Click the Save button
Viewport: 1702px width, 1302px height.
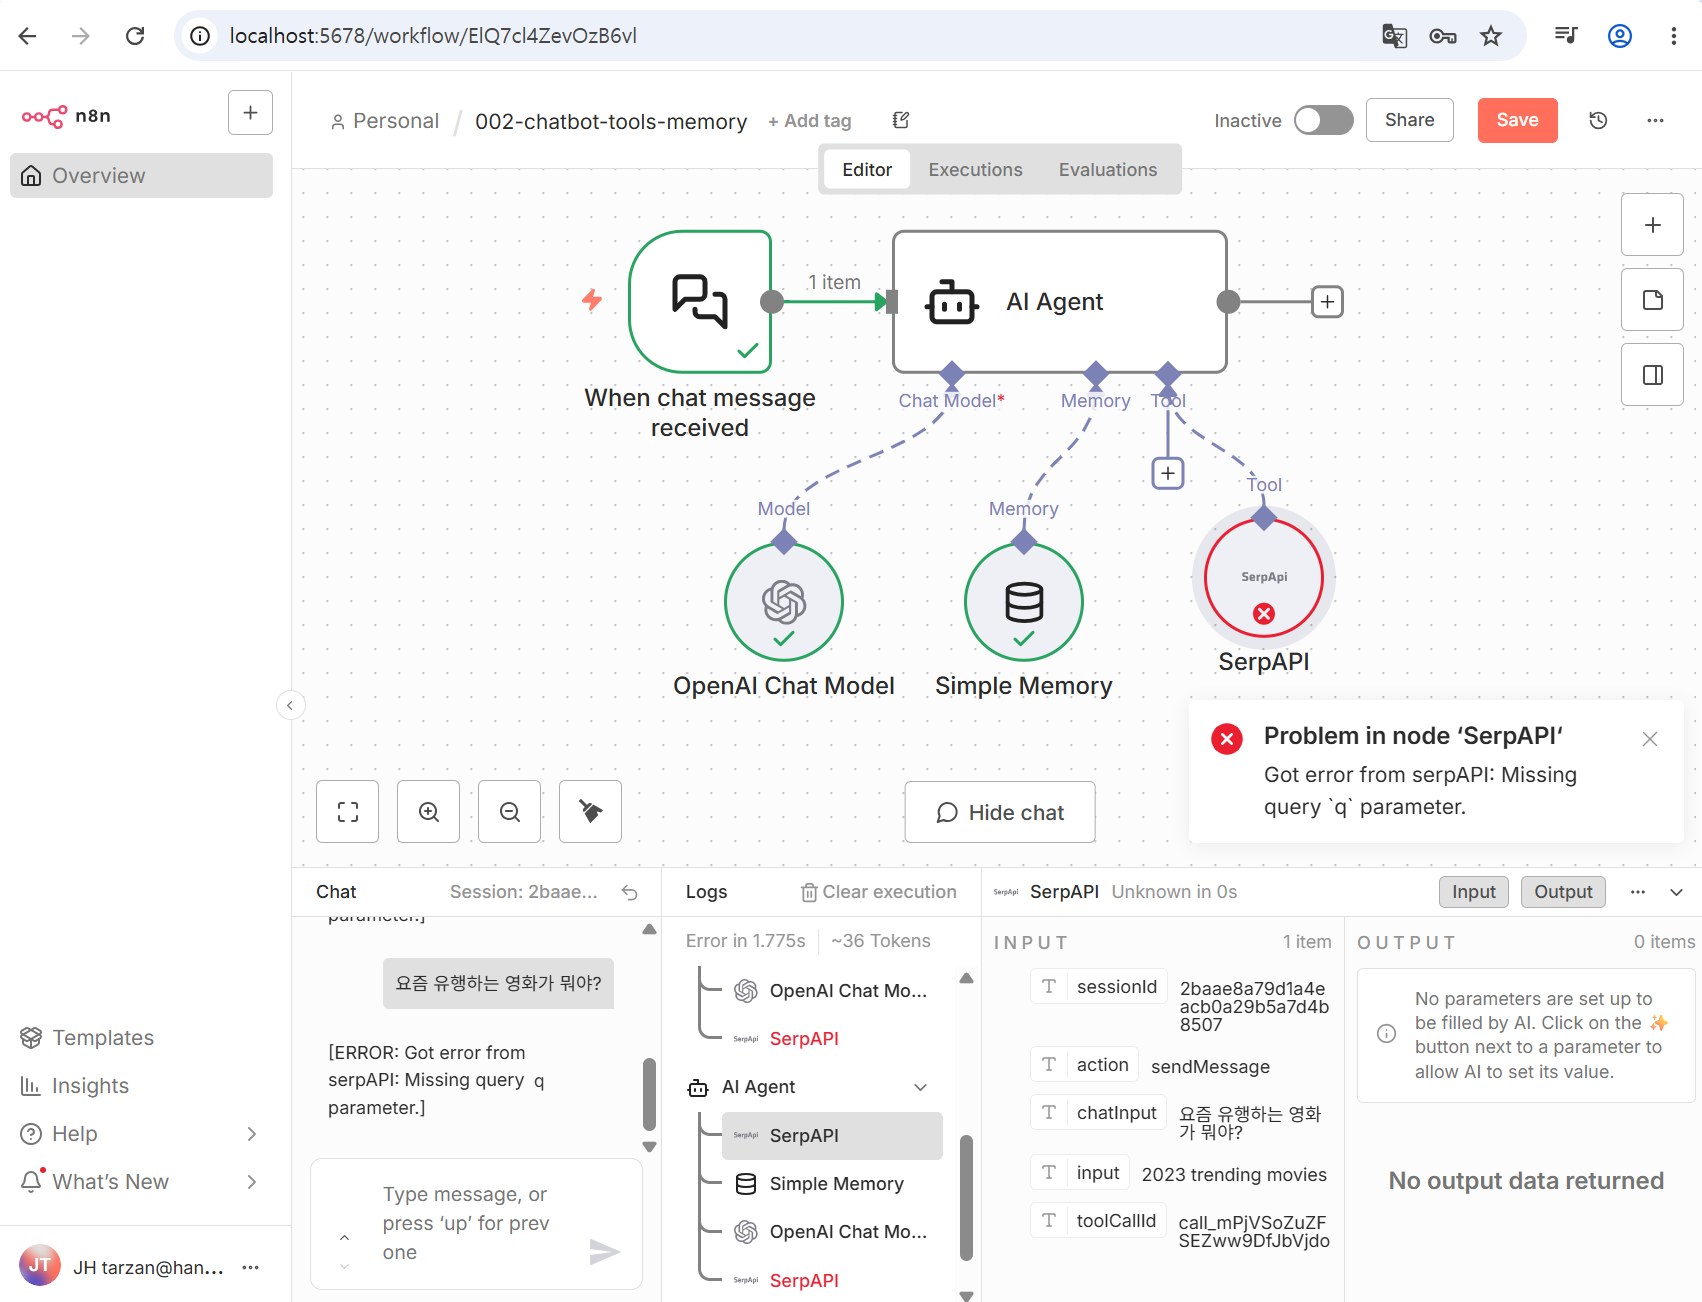1517,120
